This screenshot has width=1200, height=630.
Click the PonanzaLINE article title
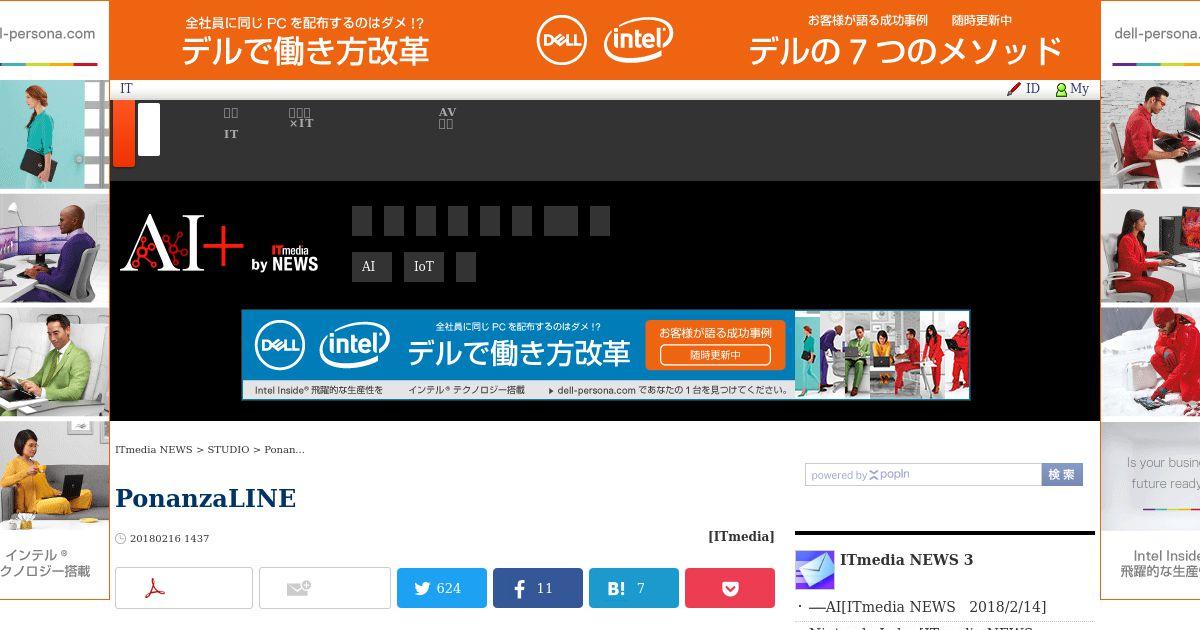point(206,498)
